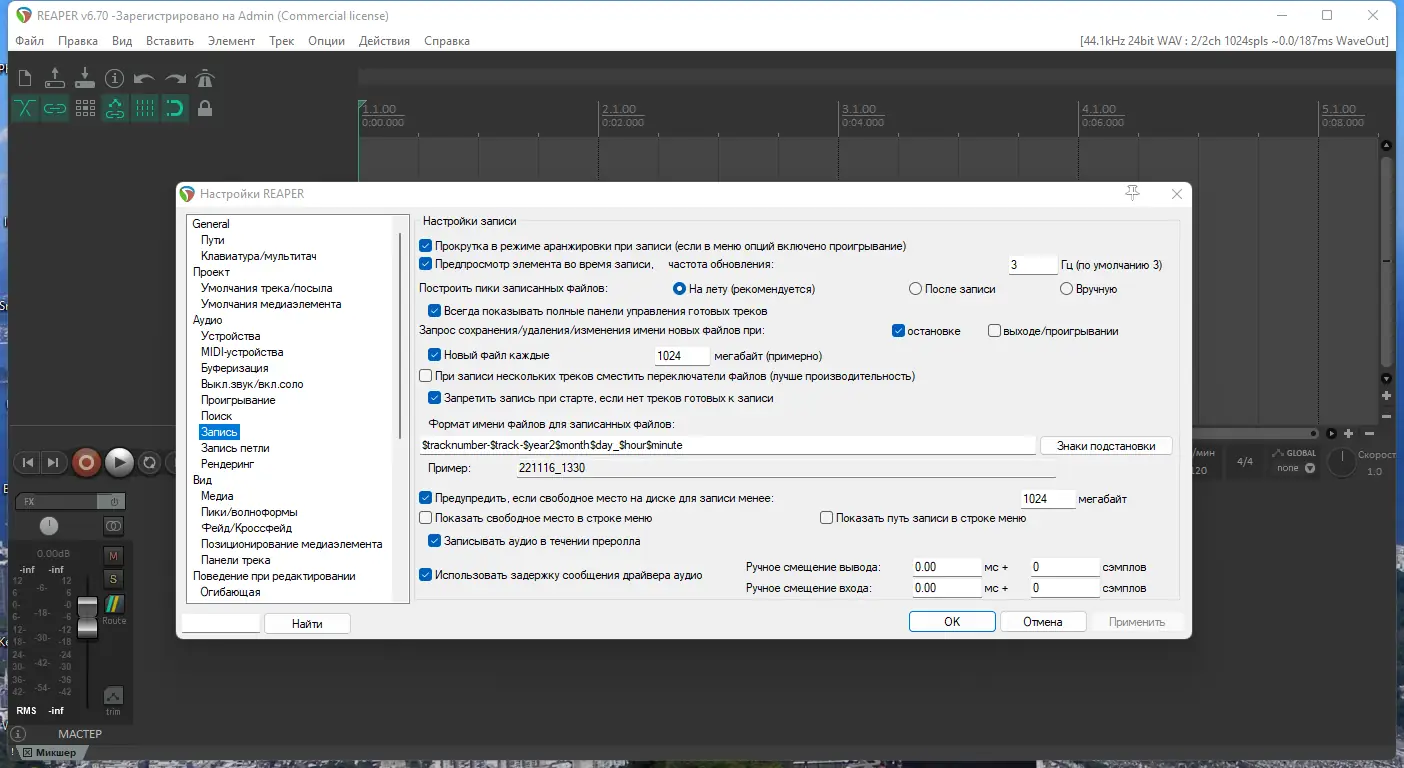The width and height of the screenshot is (1404, 768).
Task: Toggle the envelope points link icon
Action: [115, 108]
